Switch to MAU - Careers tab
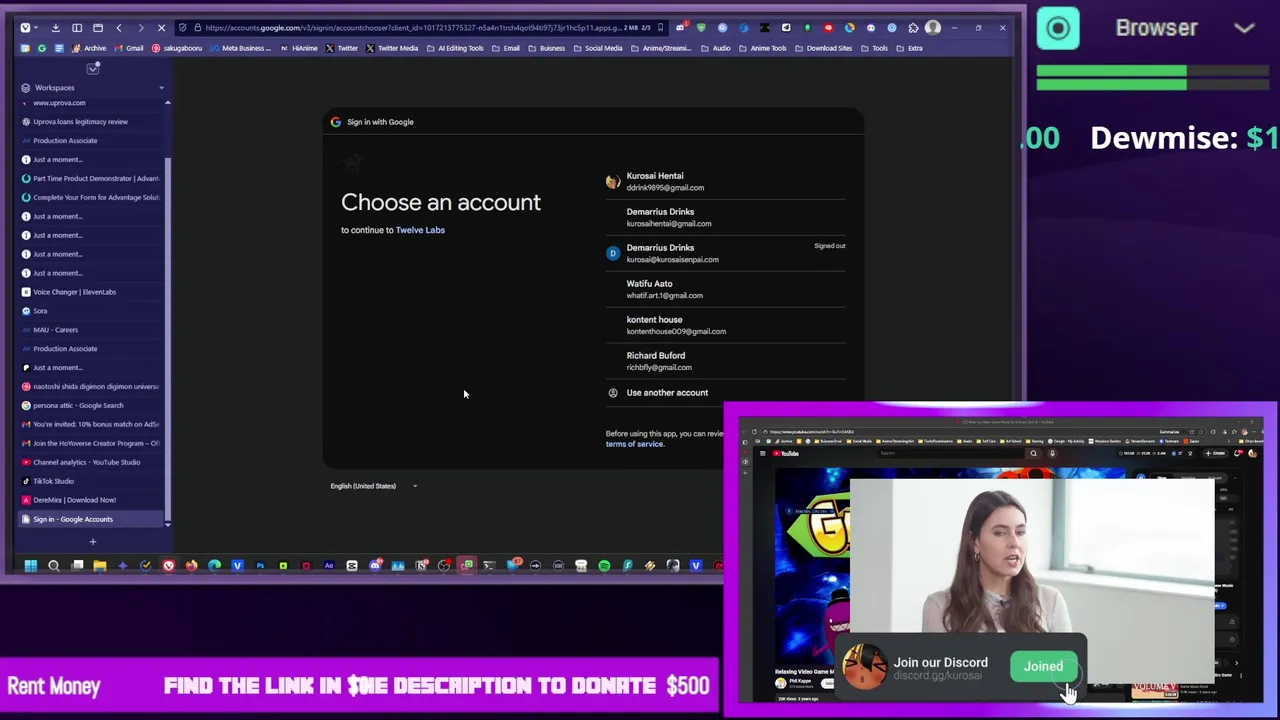The image size is (1280, 720). tap(90, 330)
